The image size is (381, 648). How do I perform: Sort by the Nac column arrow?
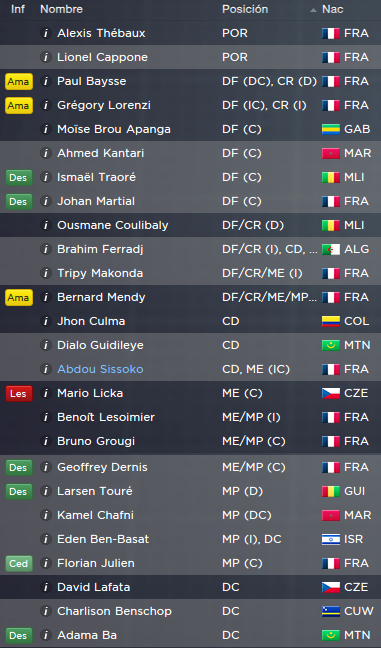pyautogui.click(x=313, y=10)
